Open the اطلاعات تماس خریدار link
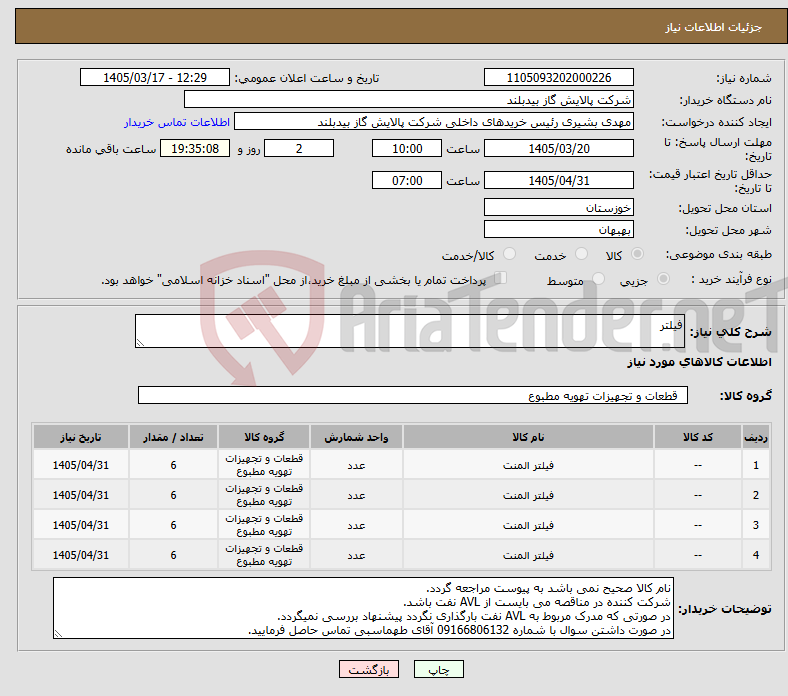The width and height of the screenshot is (788, 696). click(x=177, y=122)
